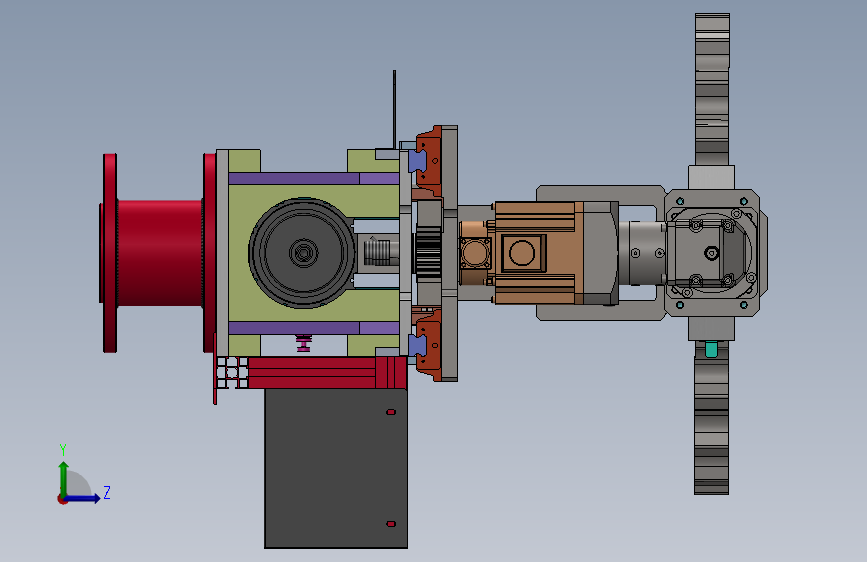Select the red cable drum cylinder

tap(159, 253)
